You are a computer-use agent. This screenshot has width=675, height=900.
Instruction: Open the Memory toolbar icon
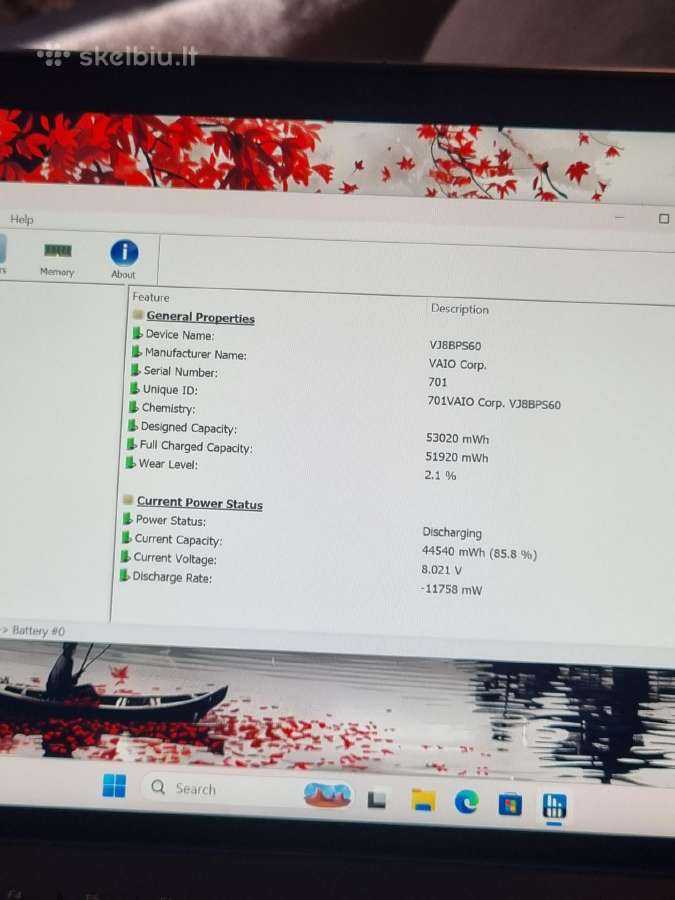pos(57,259)
